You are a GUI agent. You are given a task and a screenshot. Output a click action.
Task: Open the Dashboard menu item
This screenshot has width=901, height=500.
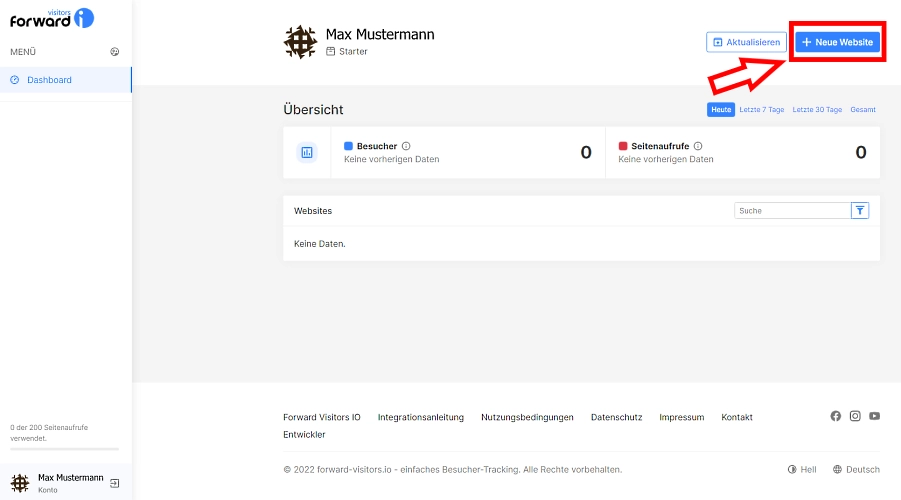point(66,80)
